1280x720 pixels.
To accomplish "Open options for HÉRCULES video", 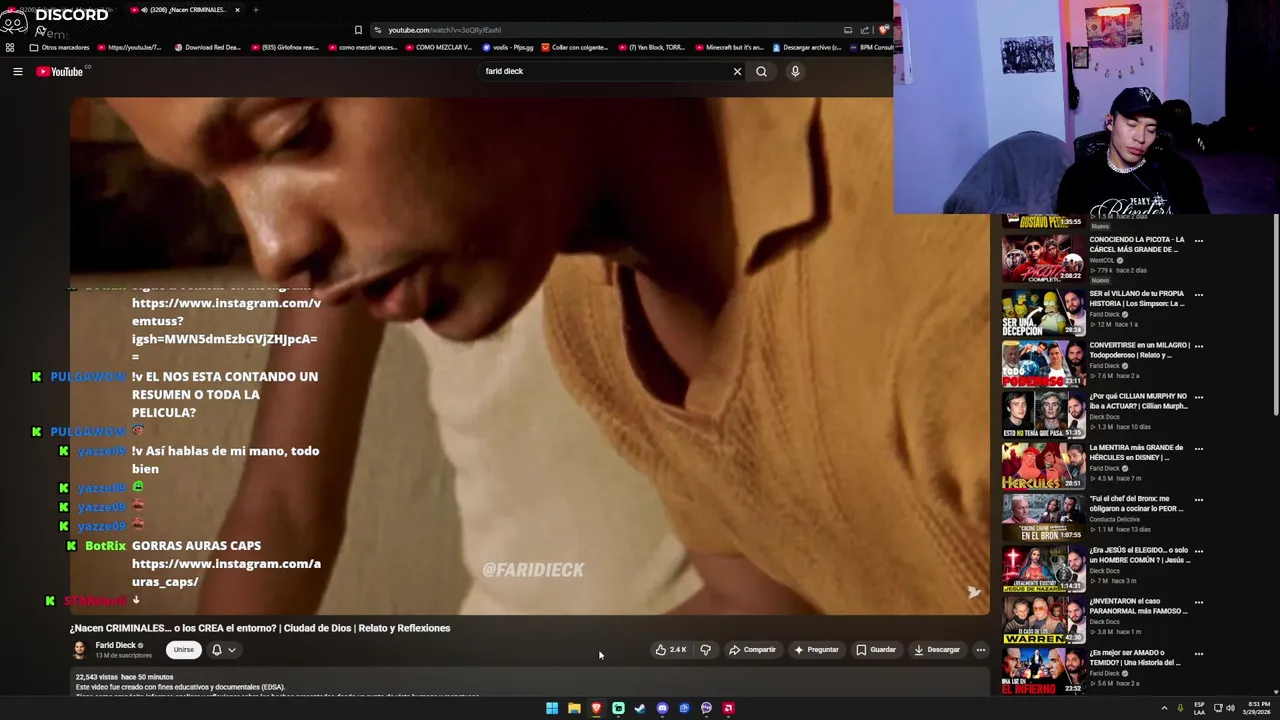I will pos(1198,448).
